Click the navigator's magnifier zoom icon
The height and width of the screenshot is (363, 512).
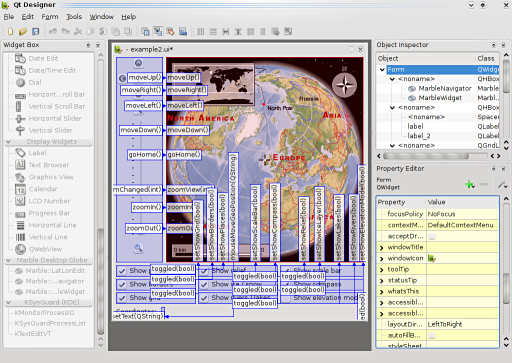click(x=138, y=248)
